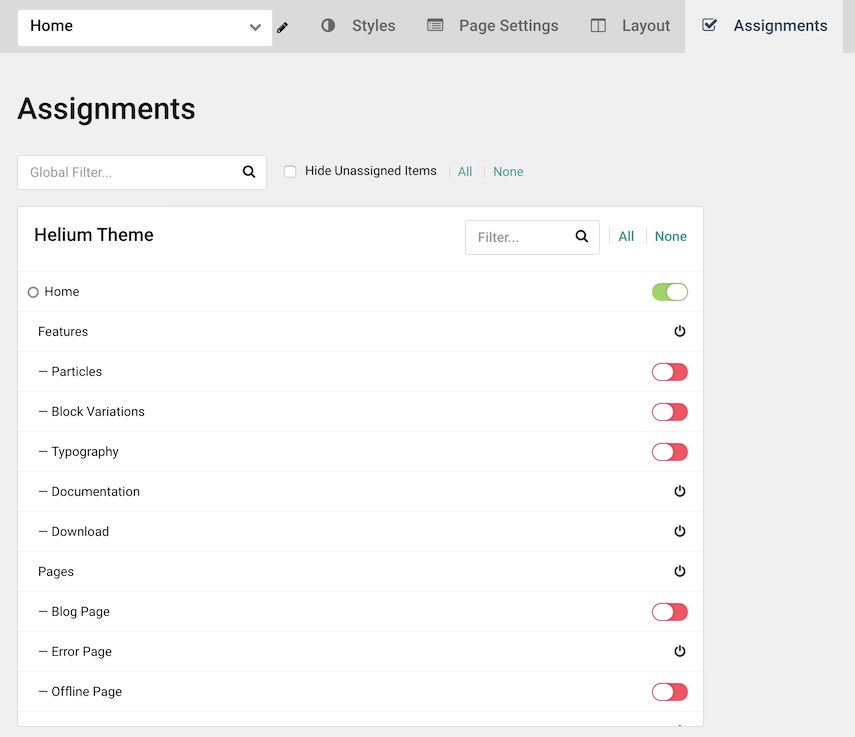The width and height of the screenshot is (855, 737).
Task: Go to the Layout tab
Action: [630, 26]
